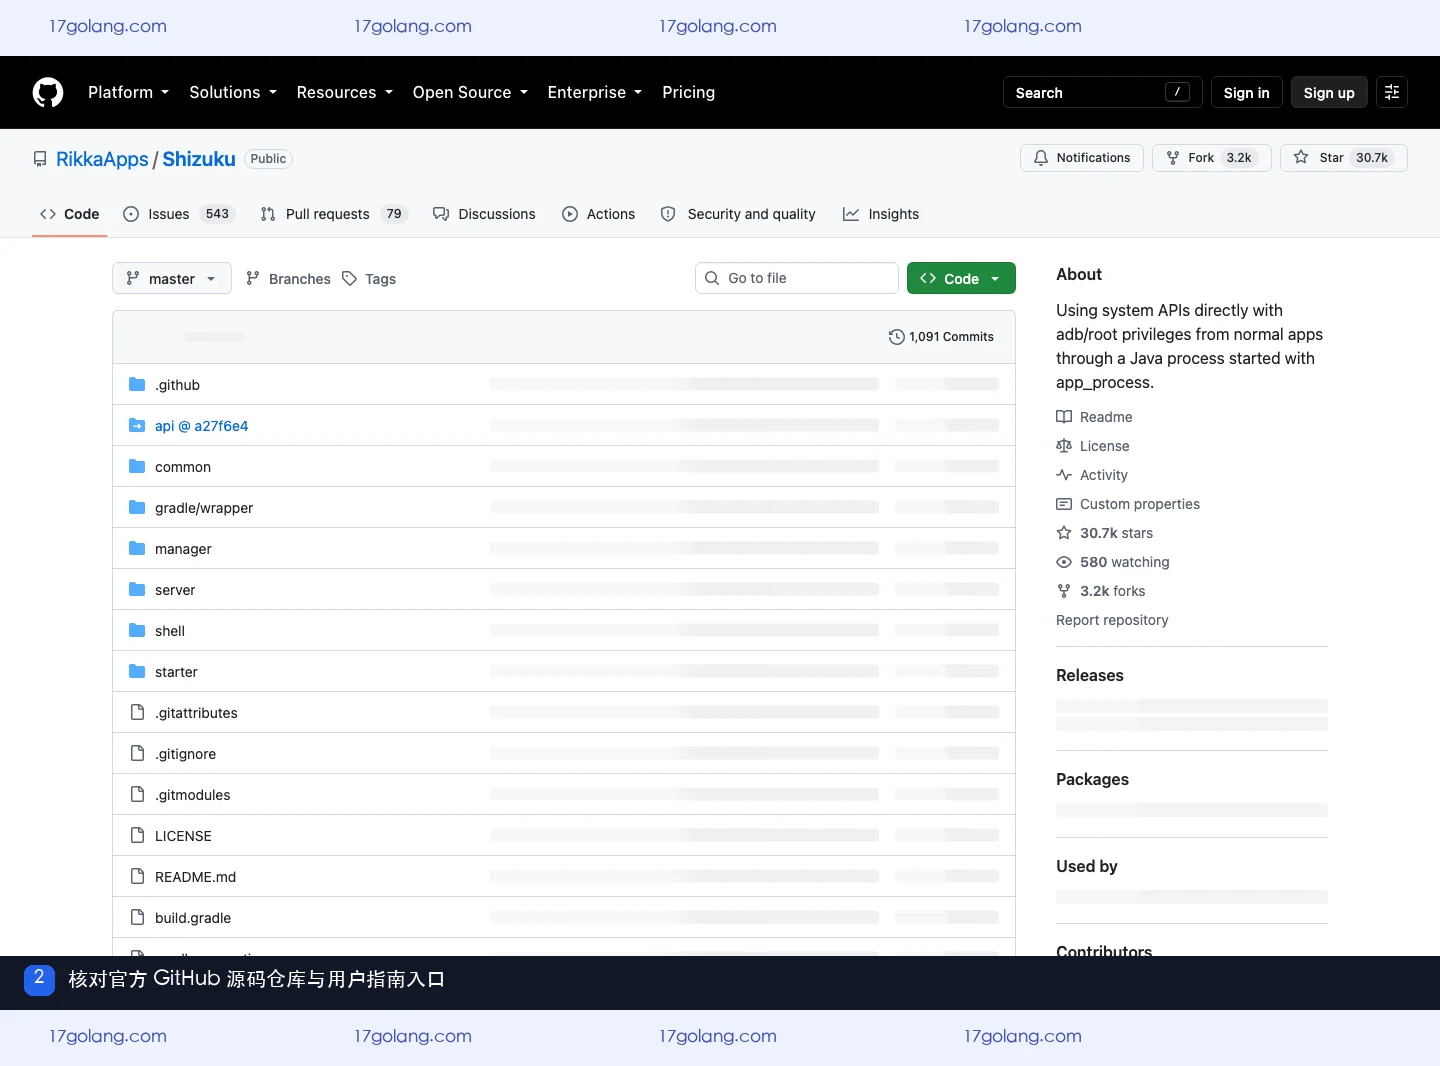The image size is (1440, 1066).
Task: Open the Used by section heading
Action: (x=1087, y=867)
